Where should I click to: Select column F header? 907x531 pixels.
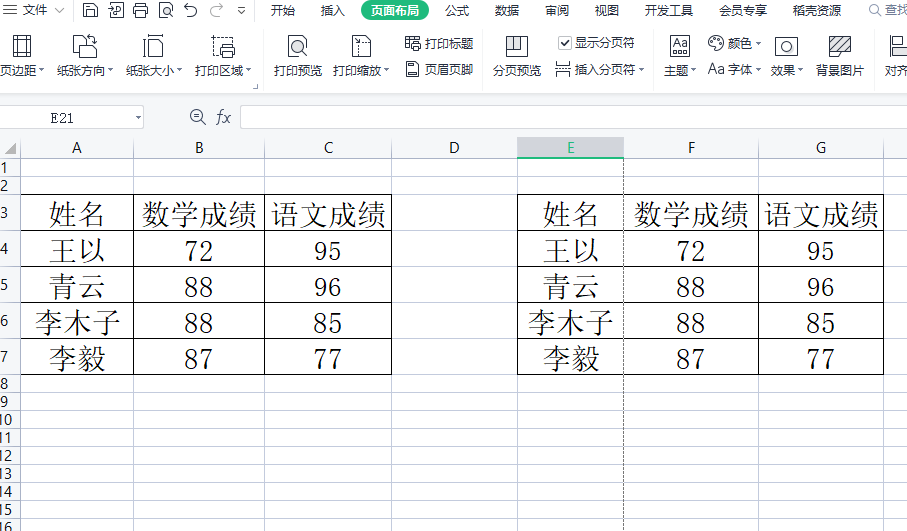tap(691, 148)
